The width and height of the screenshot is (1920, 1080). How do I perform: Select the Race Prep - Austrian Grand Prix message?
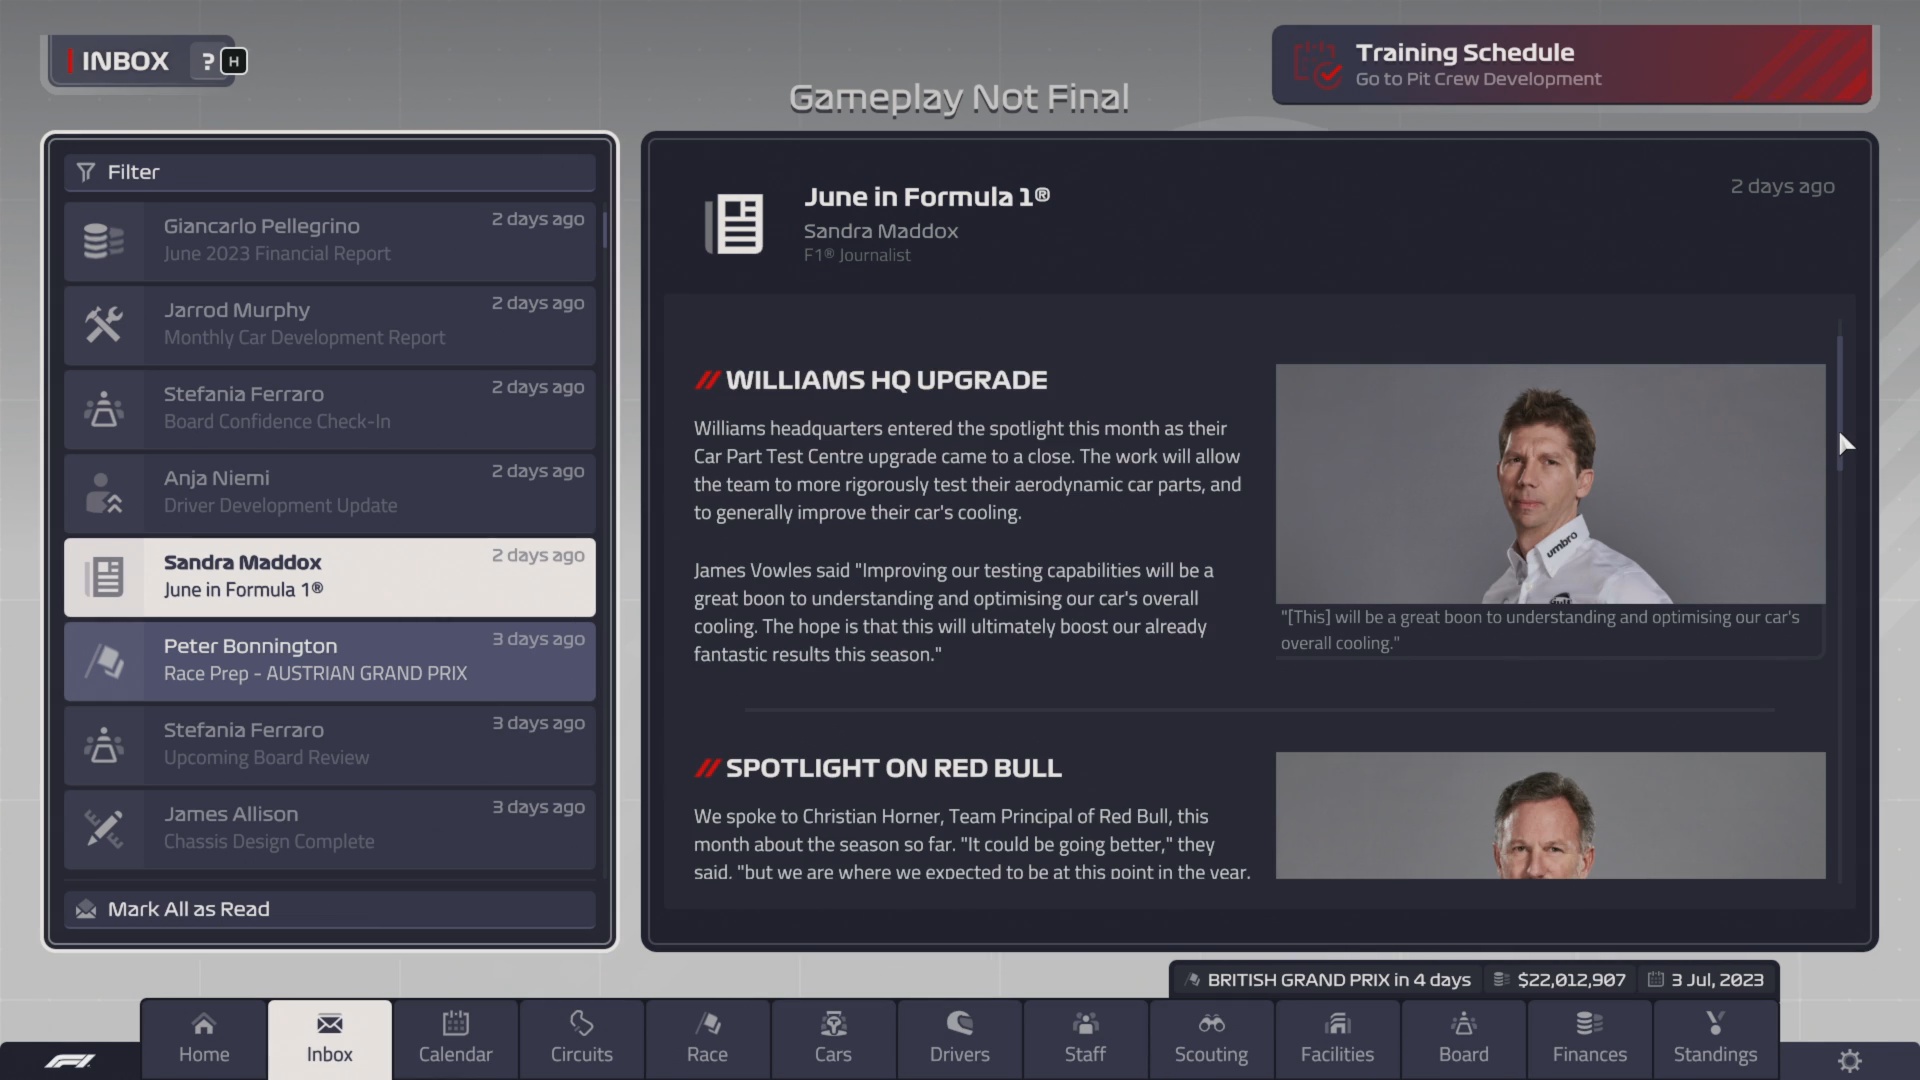(329, 660)
